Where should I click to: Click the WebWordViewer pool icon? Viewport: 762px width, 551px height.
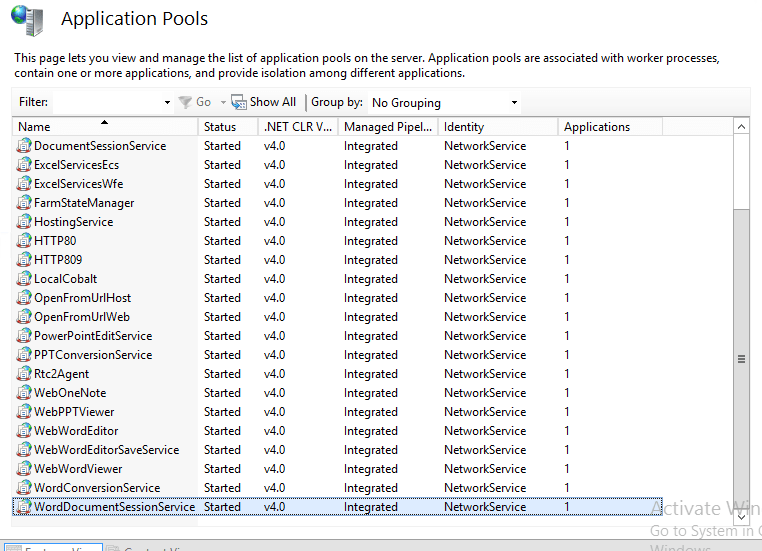(x=24, y=468)
